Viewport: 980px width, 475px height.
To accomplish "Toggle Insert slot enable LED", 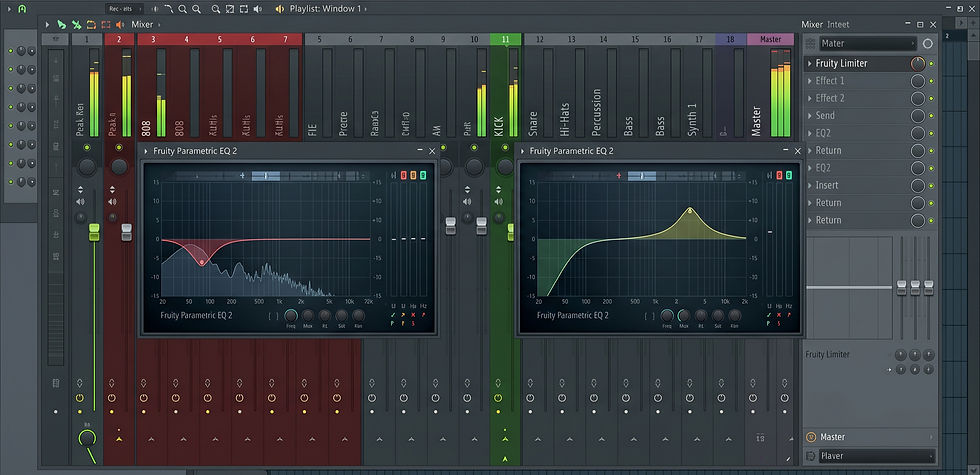I will click(x=931, y=186).
